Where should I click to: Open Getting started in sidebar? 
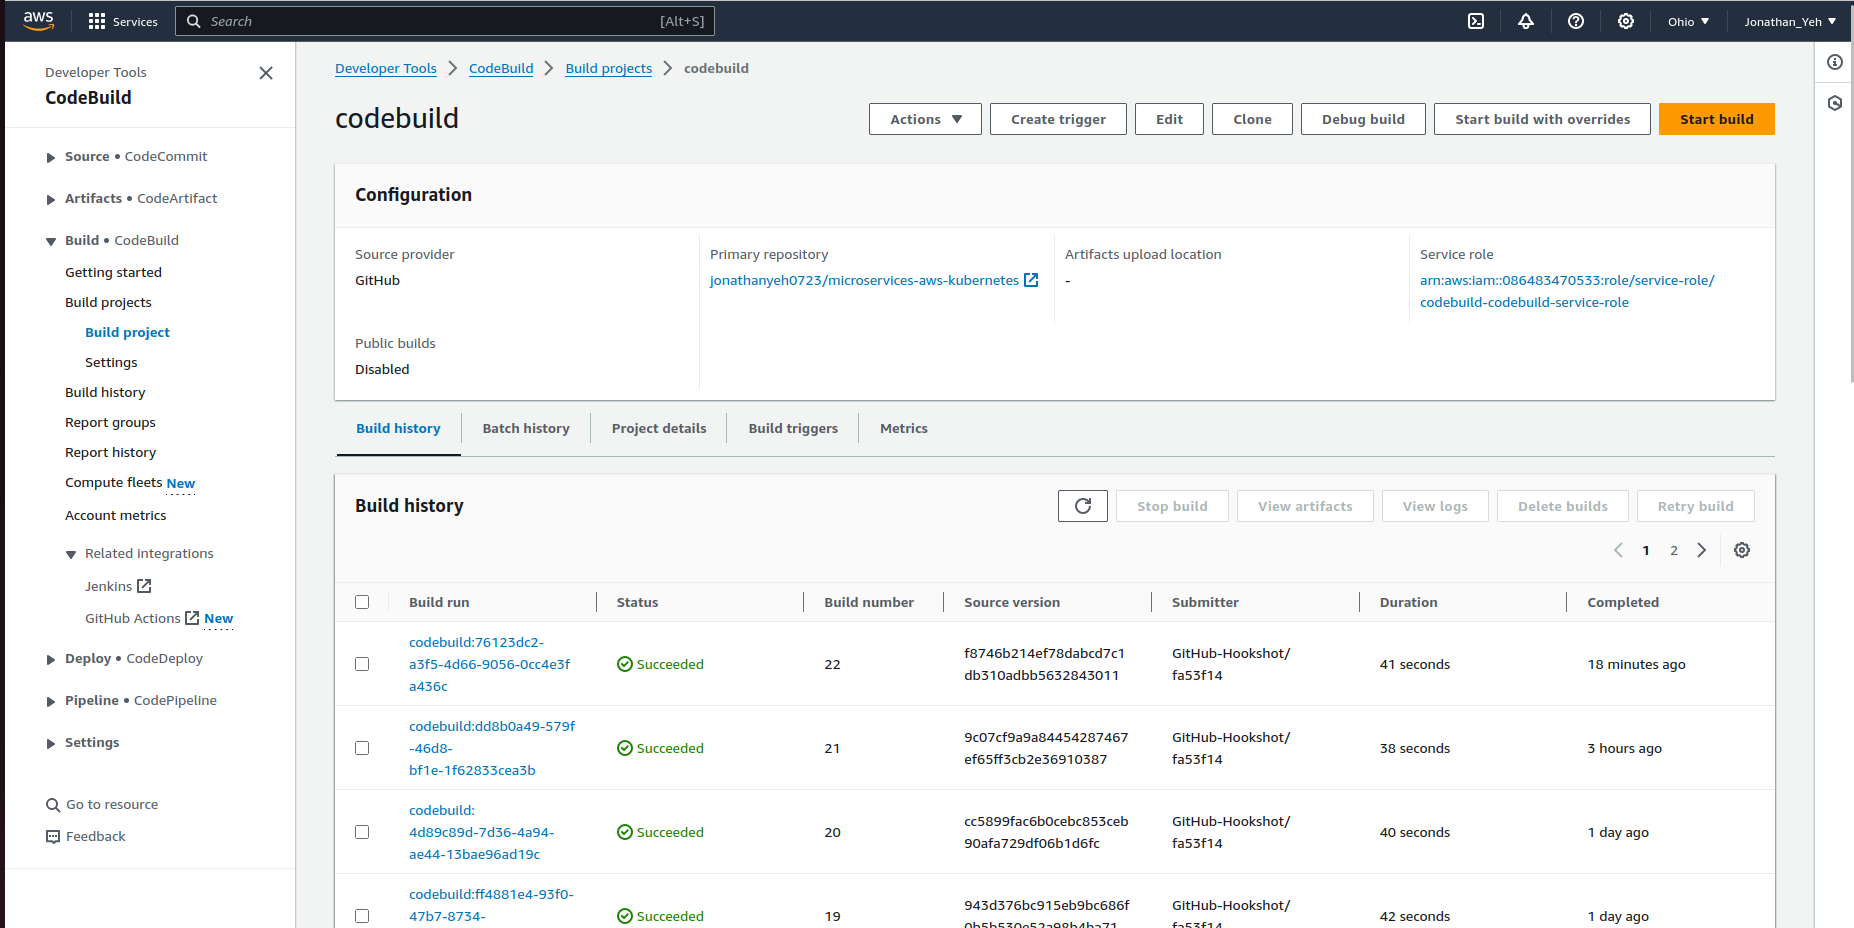(113, 272)
